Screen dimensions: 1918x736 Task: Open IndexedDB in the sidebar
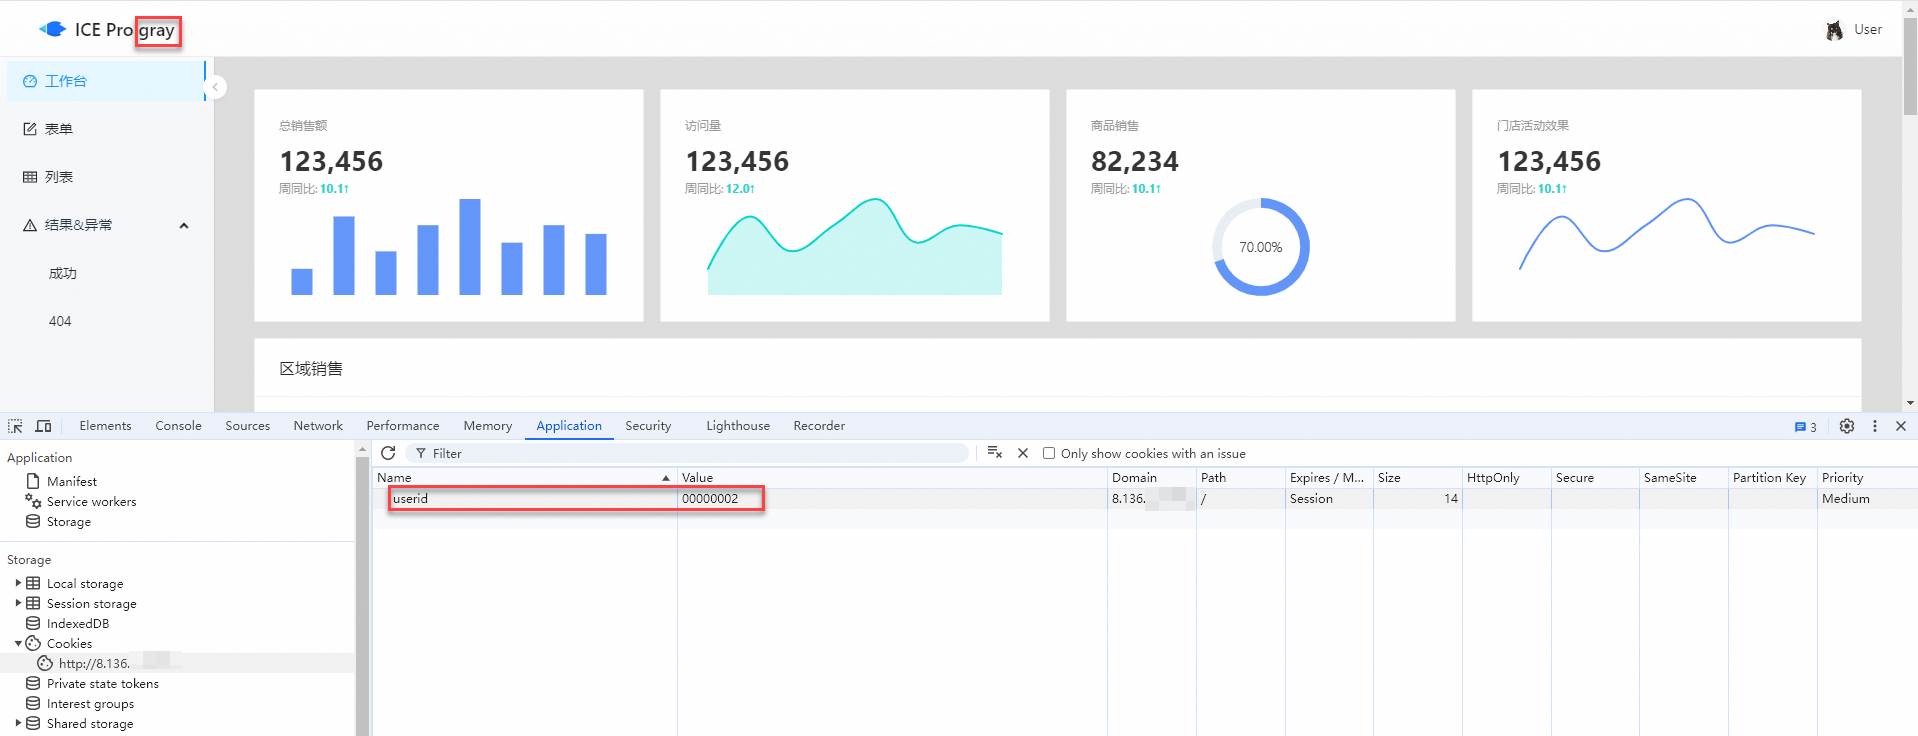[77, 623]
